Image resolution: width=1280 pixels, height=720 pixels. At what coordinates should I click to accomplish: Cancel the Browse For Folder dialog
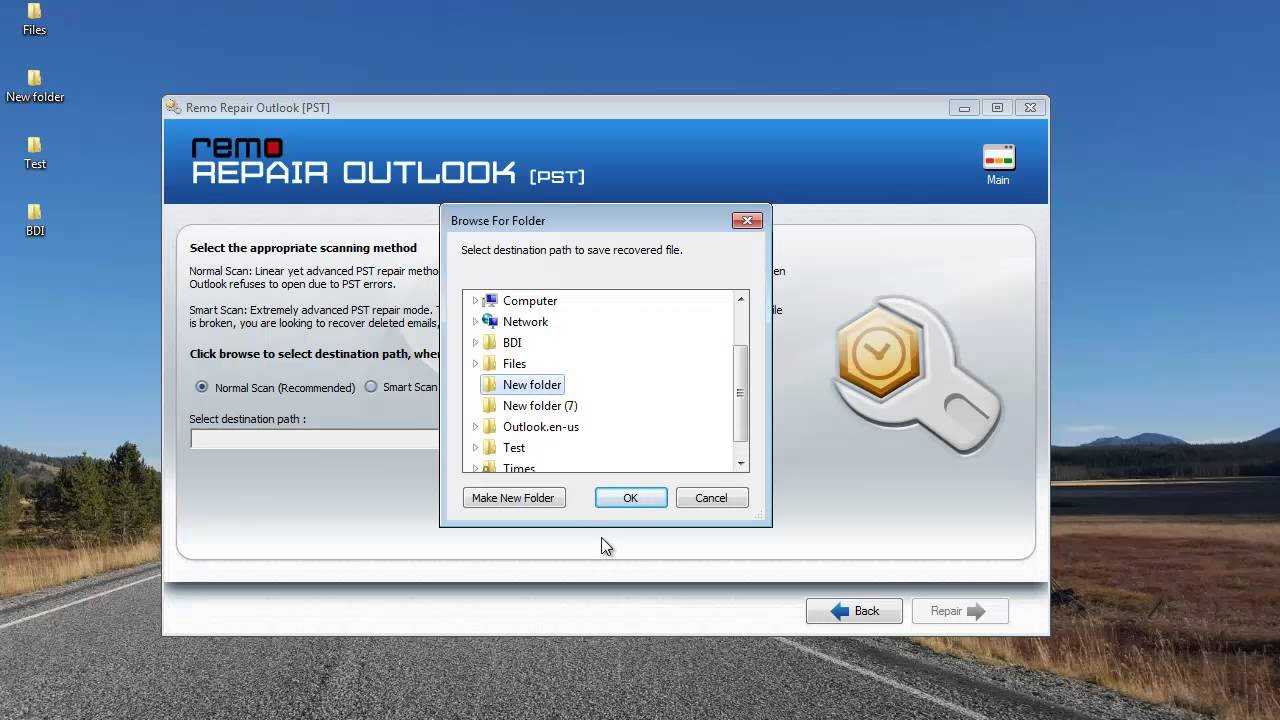pyautogui.click(x=712, y=498)
